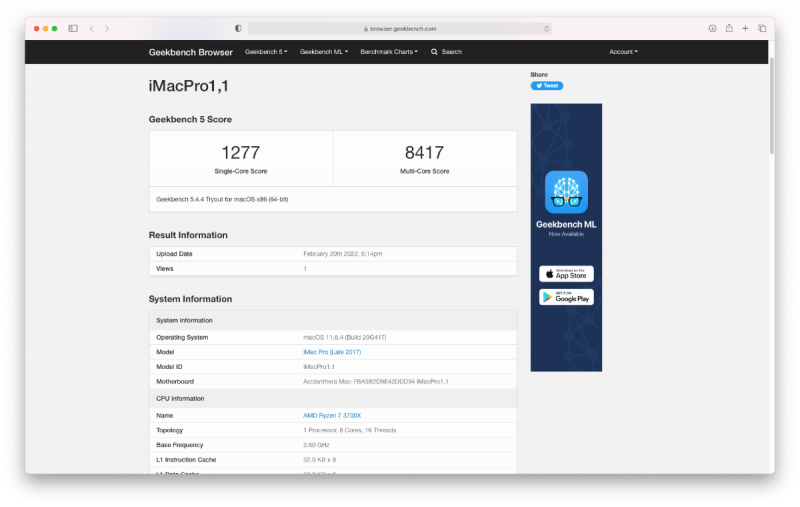Click the single-core score 1277
This screenshot has width=800, height=507.
click(x=240, y=153)
